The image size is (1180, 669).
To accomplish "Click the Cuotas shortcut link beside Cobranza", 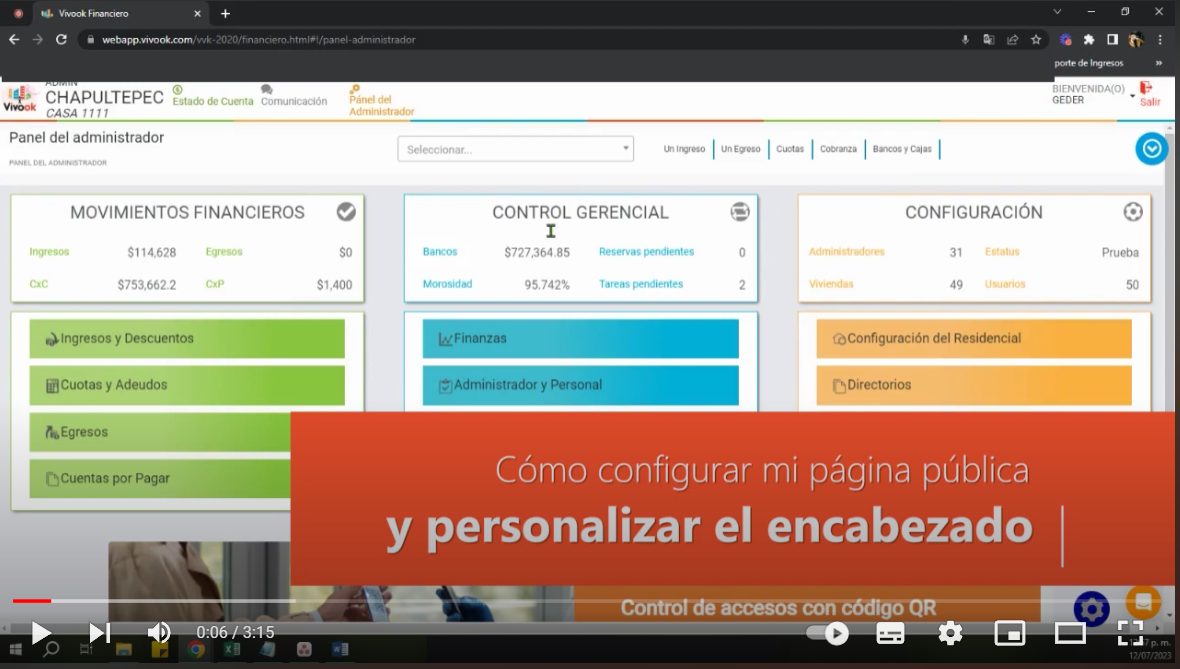I will point(789,149).
